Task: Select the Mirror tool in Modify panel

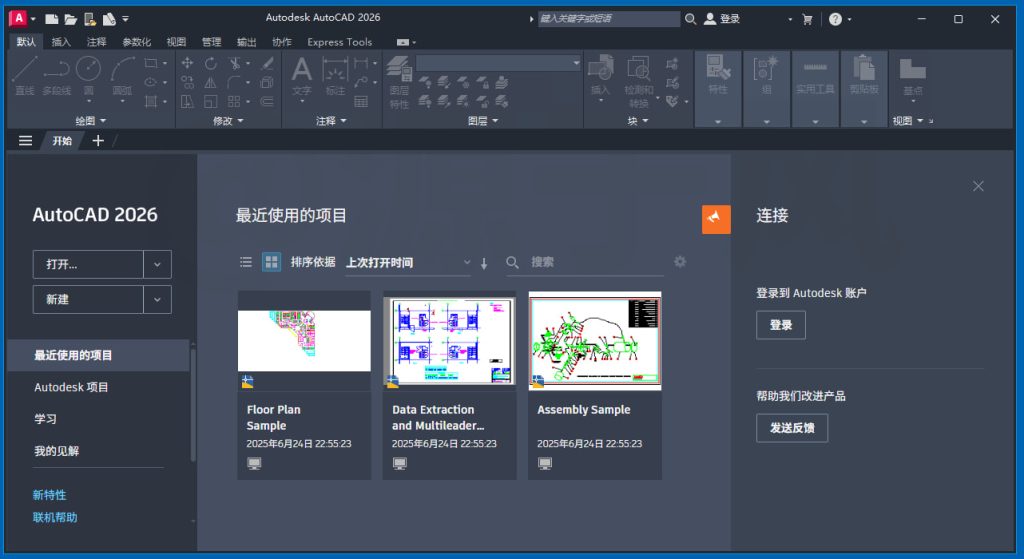Action: tap(210, 82)
